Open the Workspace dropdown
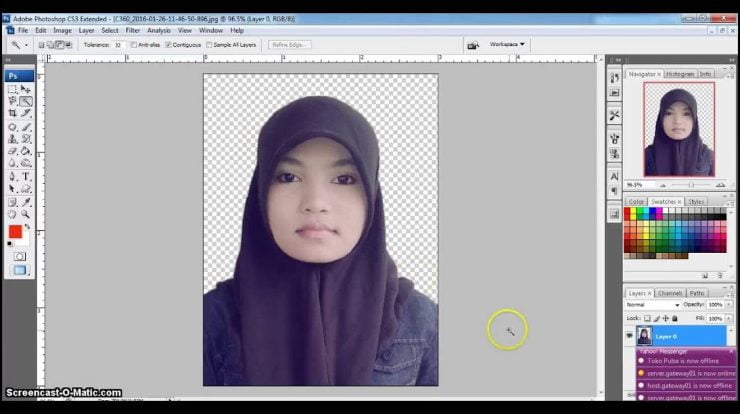Image resolution: width=740 pixels, height=414 pixels. tap(508, 44)
